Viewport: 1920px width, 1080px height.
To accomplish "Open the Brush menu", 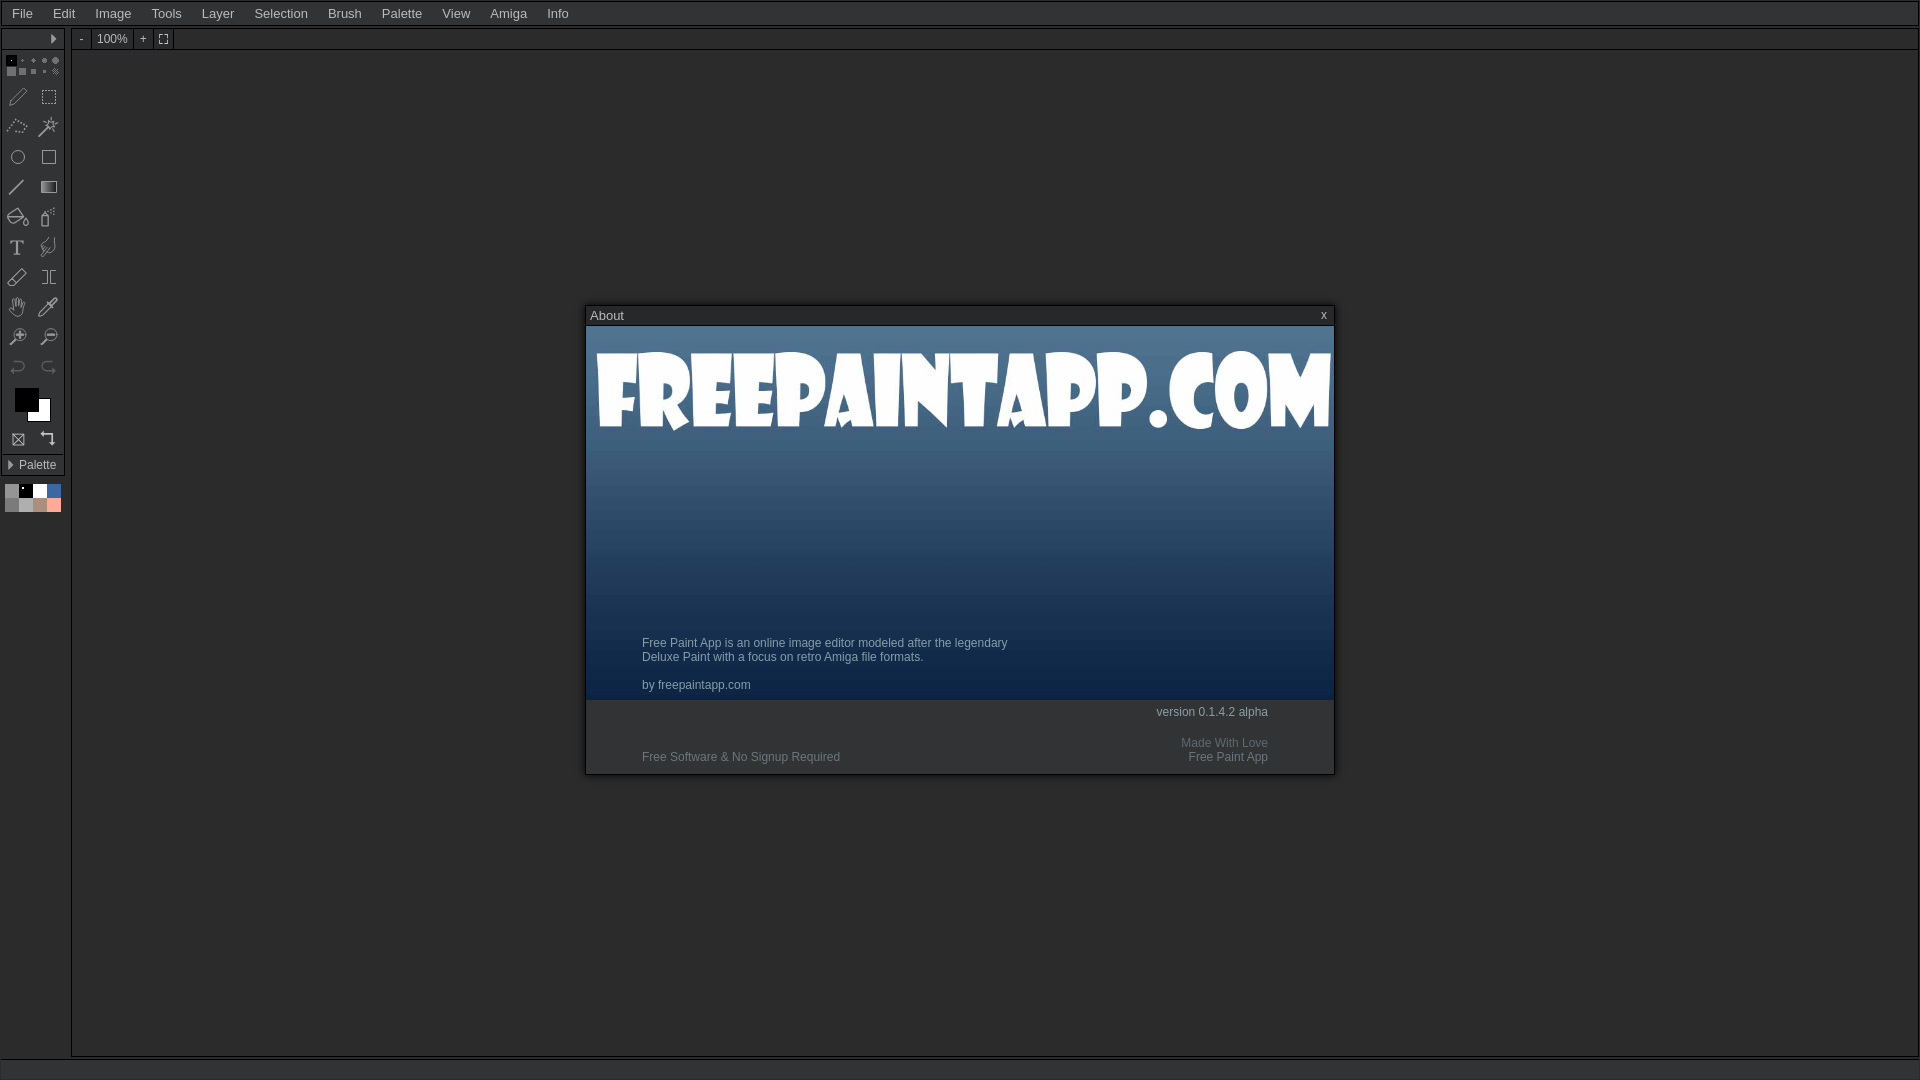I will pos(345,14).
